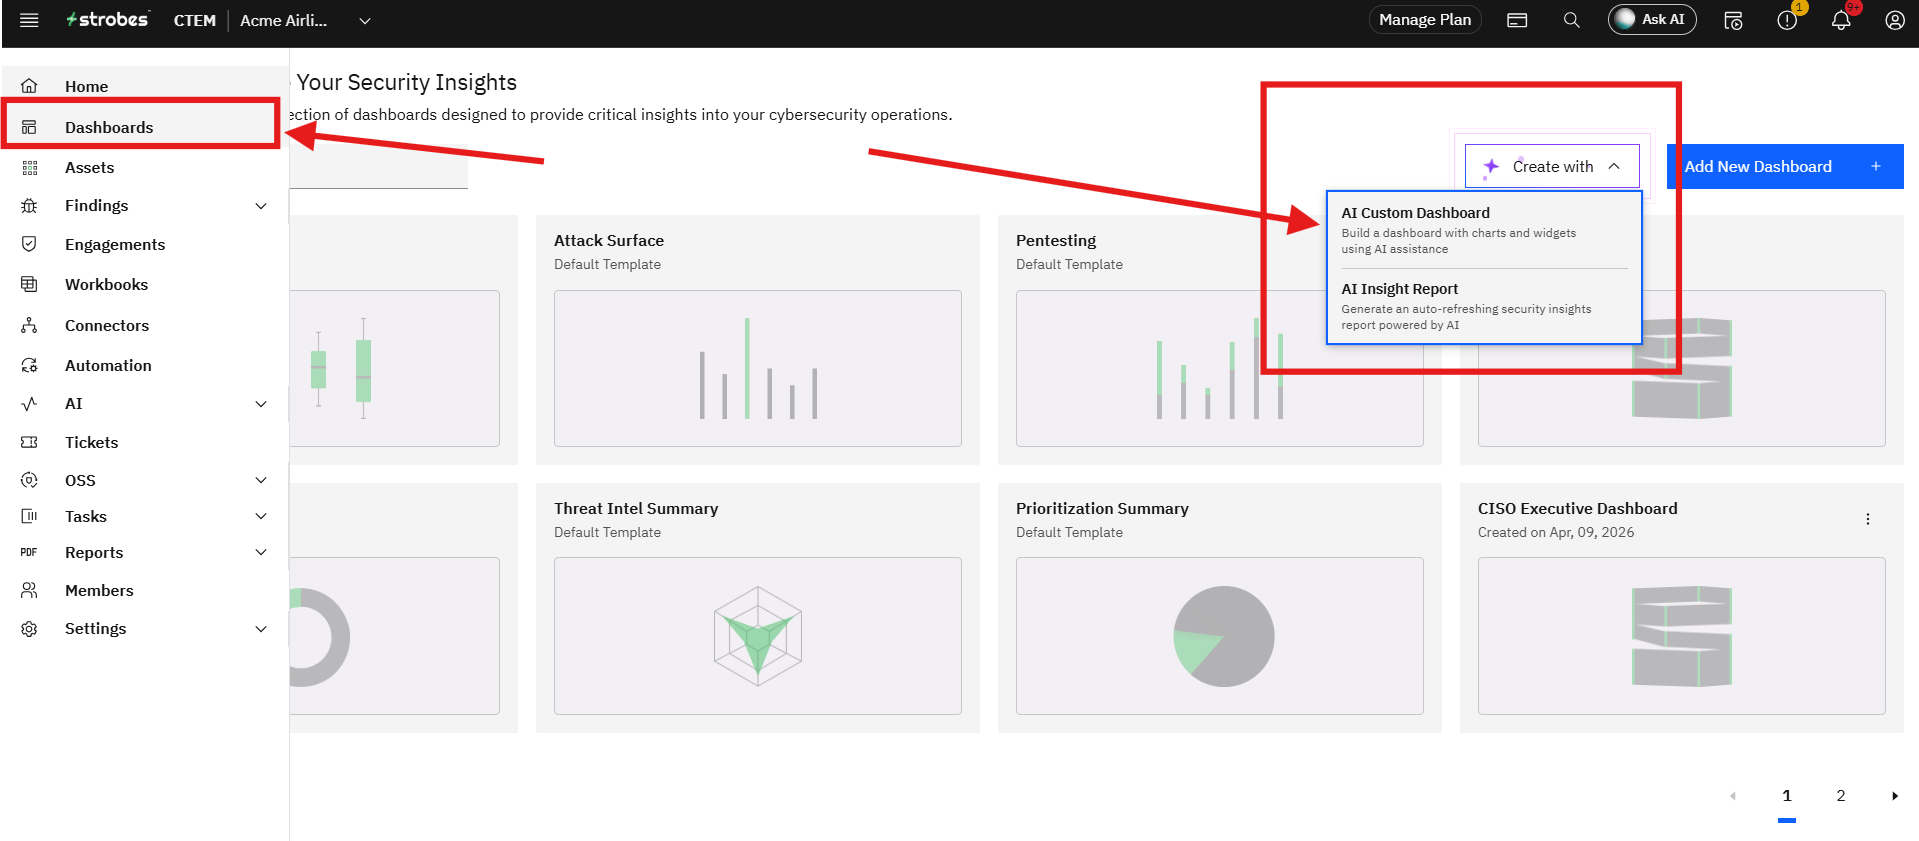
Task: Click the search magnifier icon
Action: tap(1572, 20)
